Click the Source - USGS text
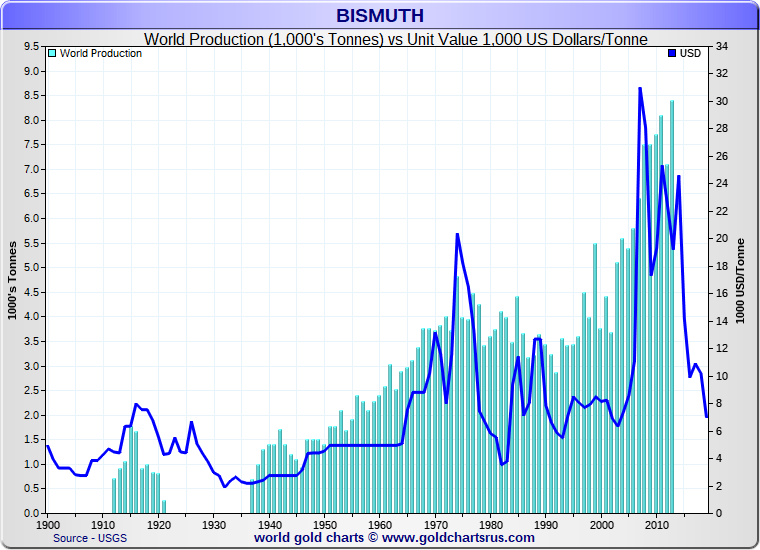This screenshot has height=550, width=760. [x=92, y=538]
